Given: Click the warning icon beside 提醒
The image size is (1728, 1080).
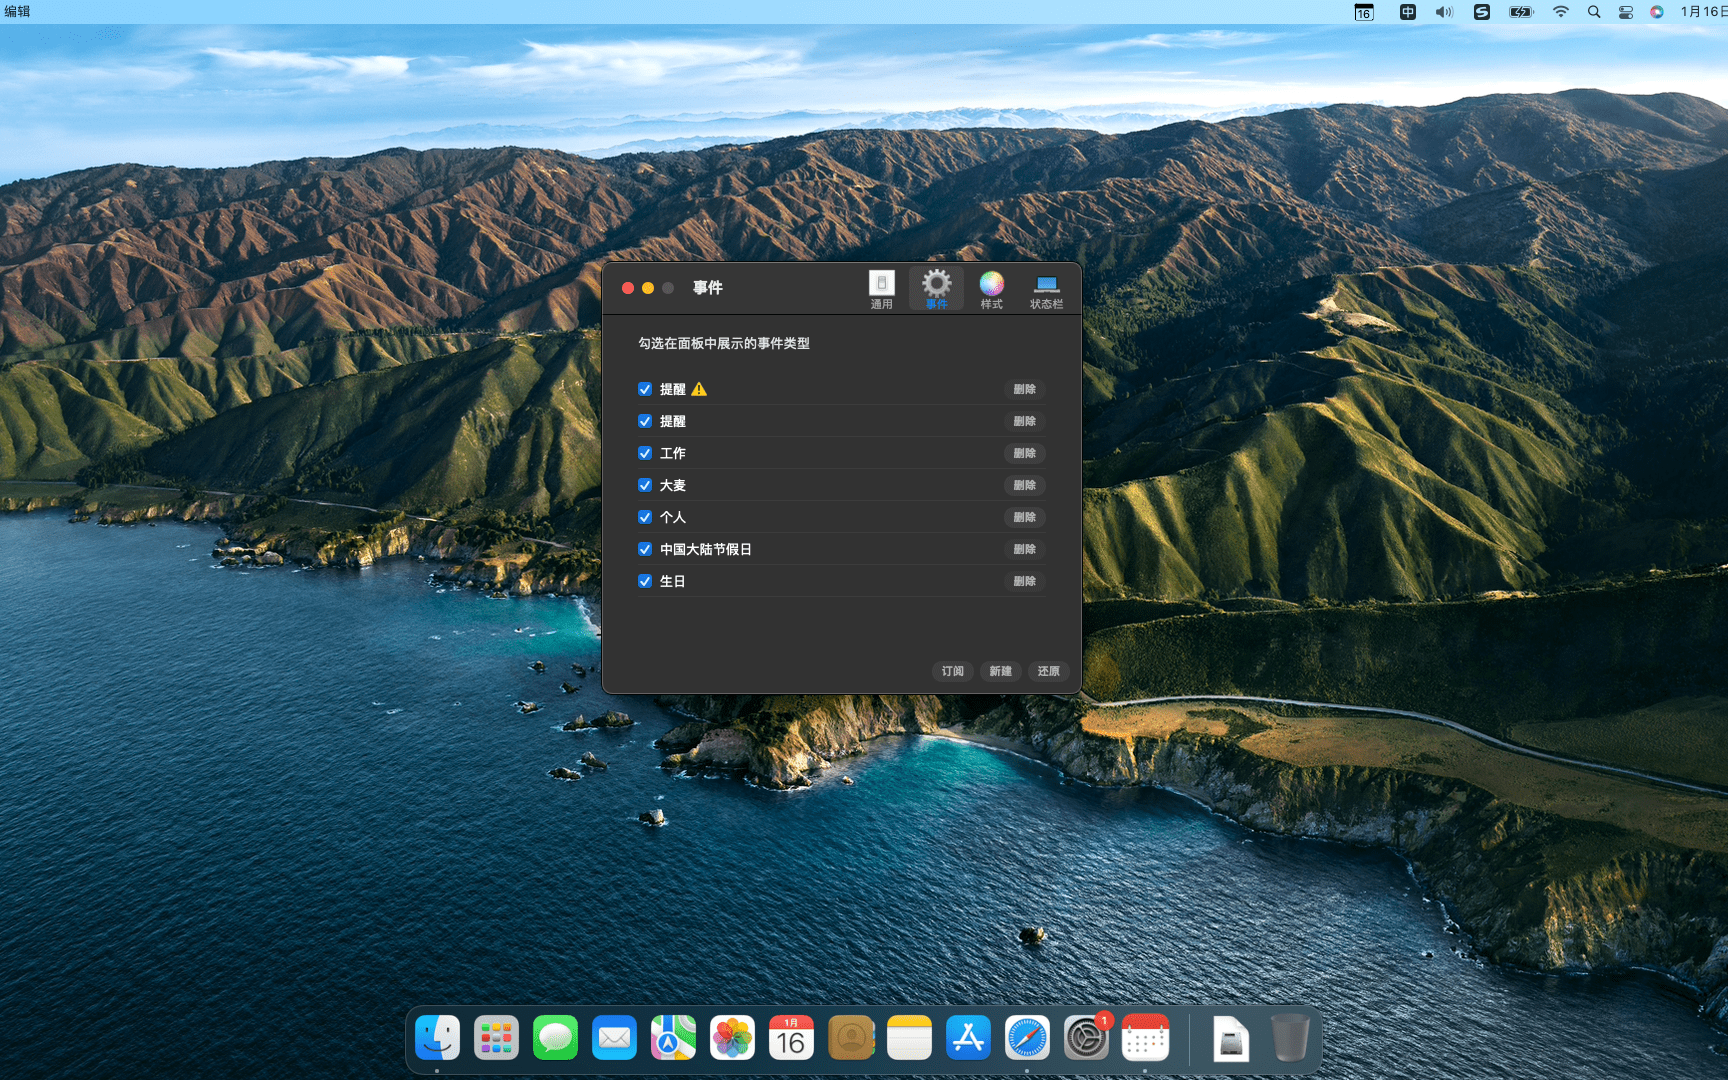Looking at the screenshot, I should pos(699,389).
